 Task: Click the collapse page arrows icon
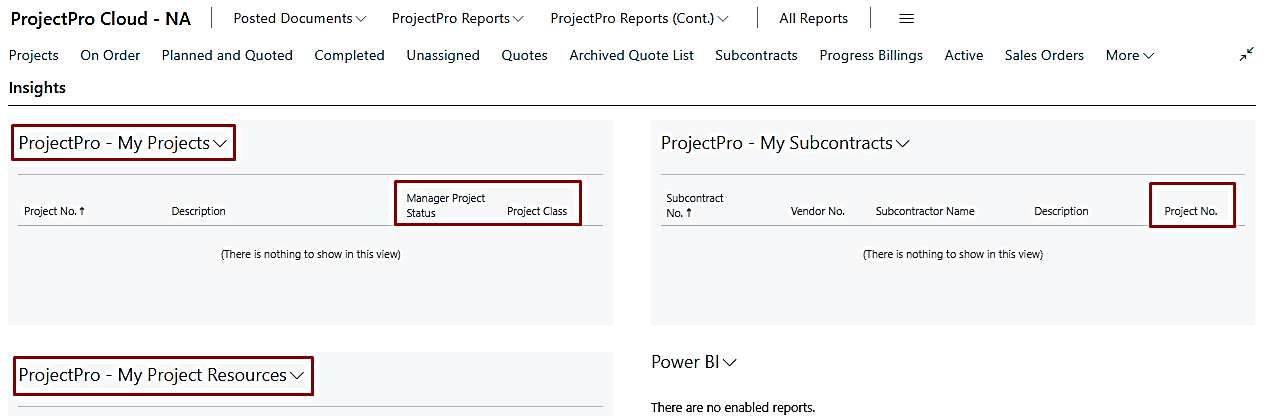pyautogui.click(x=1246, y=55)
